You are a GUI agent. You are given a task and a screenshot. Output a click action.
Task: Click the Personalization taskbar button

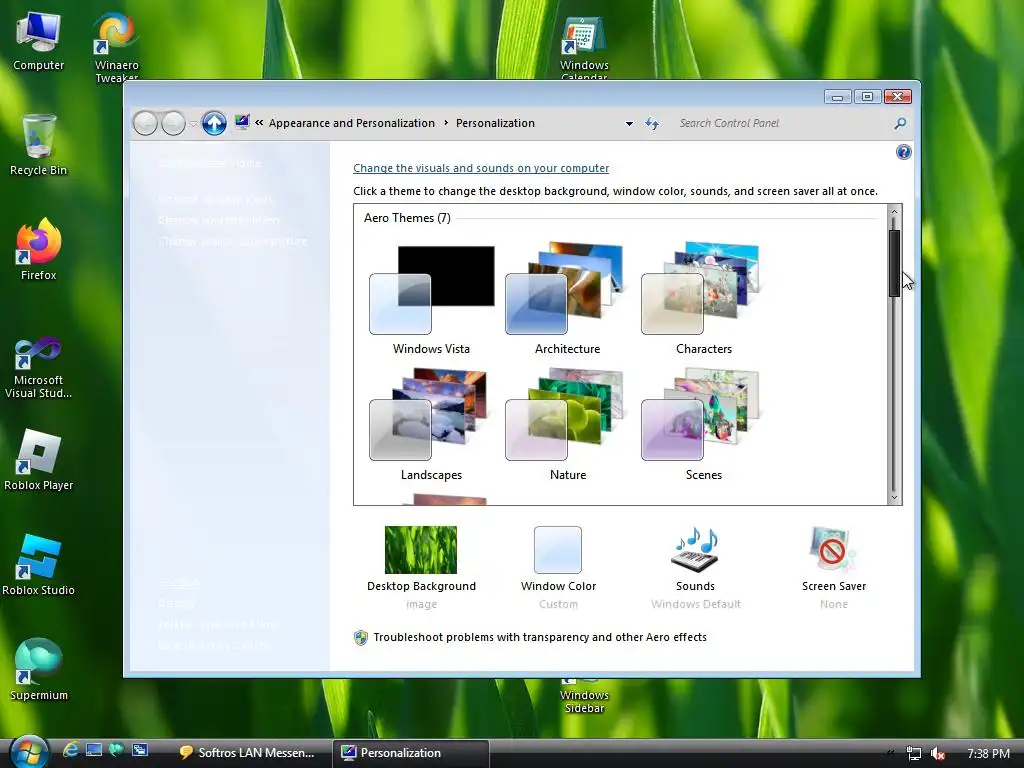(x=411, y=753)
